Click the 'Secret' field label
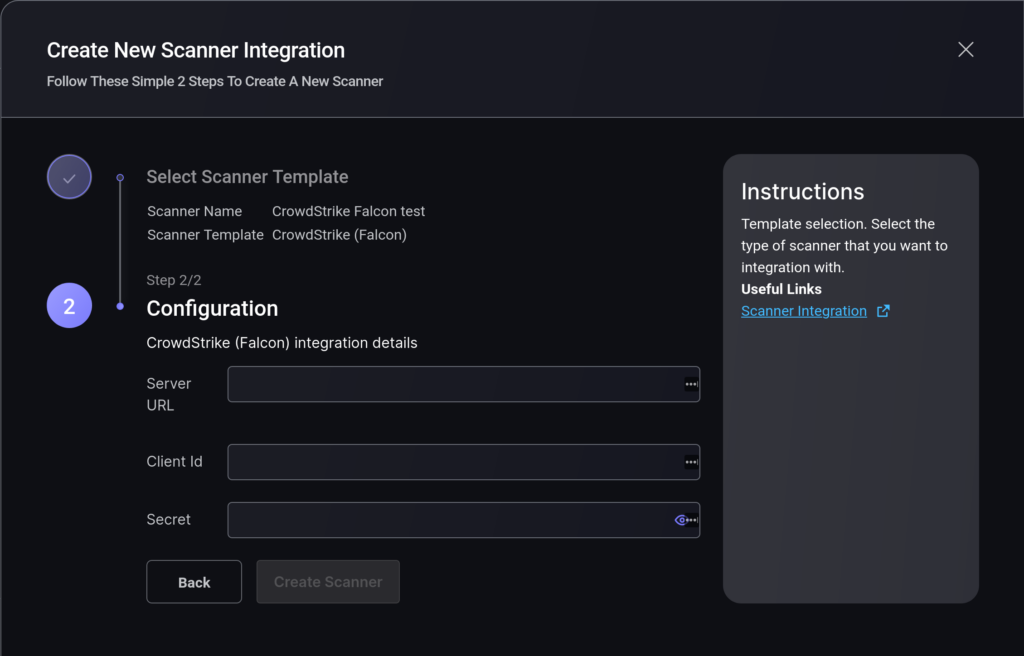This screenshot has height=656, width=1024. pyautogui.click(x=168, y=519)
